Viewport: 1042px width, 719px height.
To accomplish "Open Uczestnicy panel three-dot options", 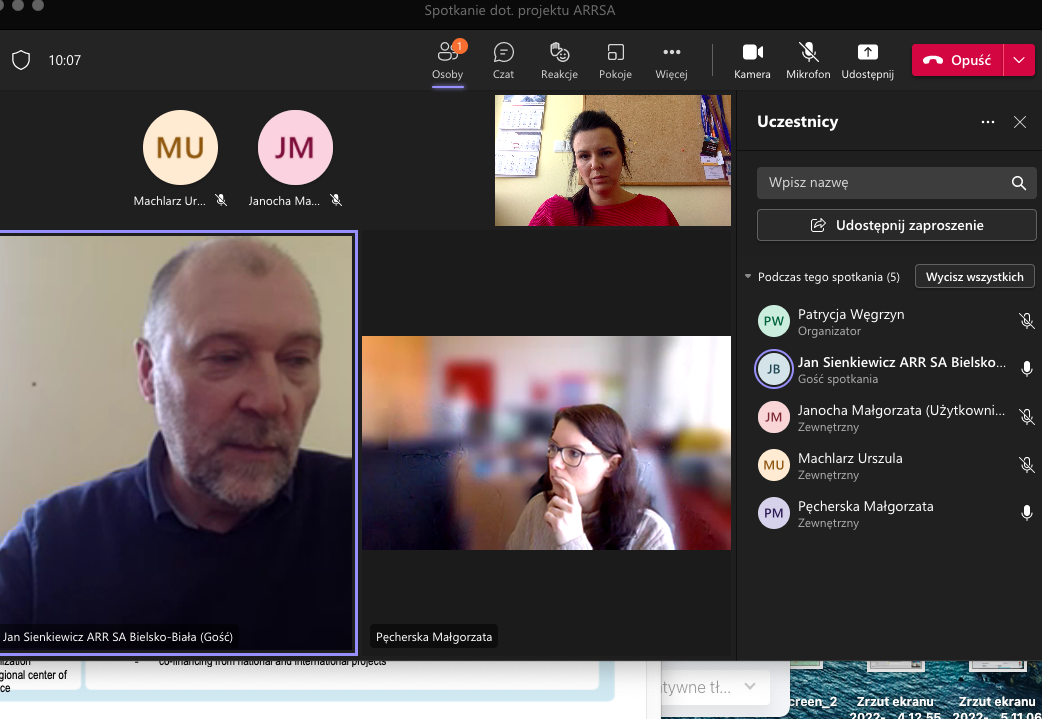I will [x=988, y=122].
